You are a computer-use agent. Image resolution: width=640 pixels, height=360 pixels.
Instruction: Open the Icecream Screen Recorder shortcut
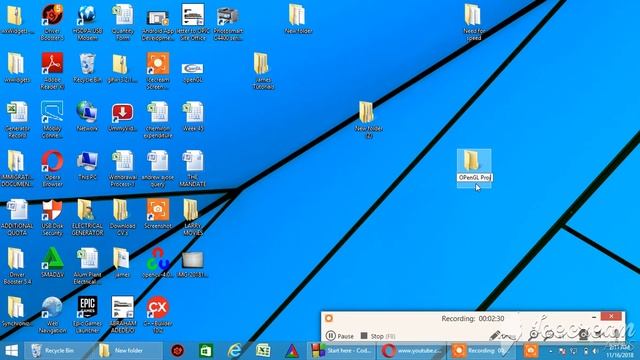[x=158, y=70]
